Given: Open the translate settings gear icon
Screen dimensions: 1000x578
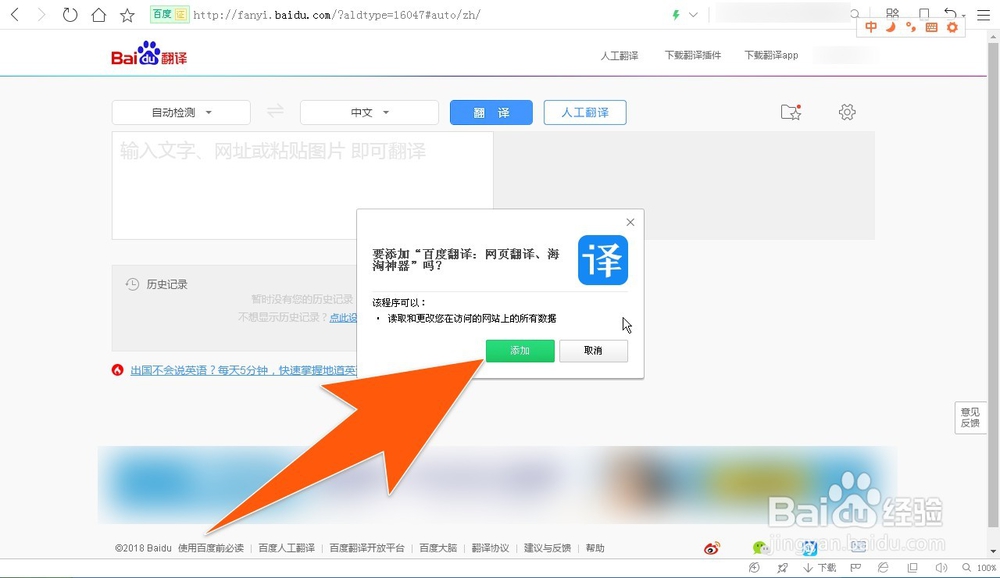Looking at the screenshot, I should tap(847, 112).
